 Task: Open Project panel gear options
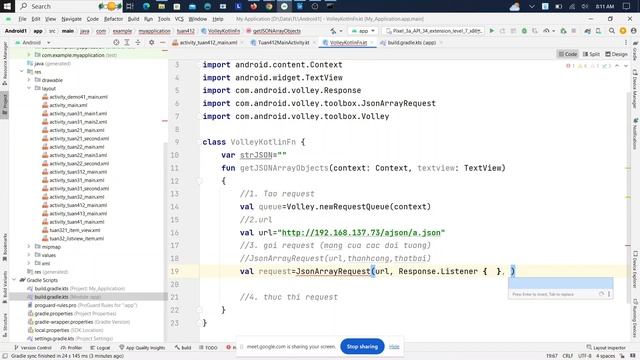[x=151, y=42]
